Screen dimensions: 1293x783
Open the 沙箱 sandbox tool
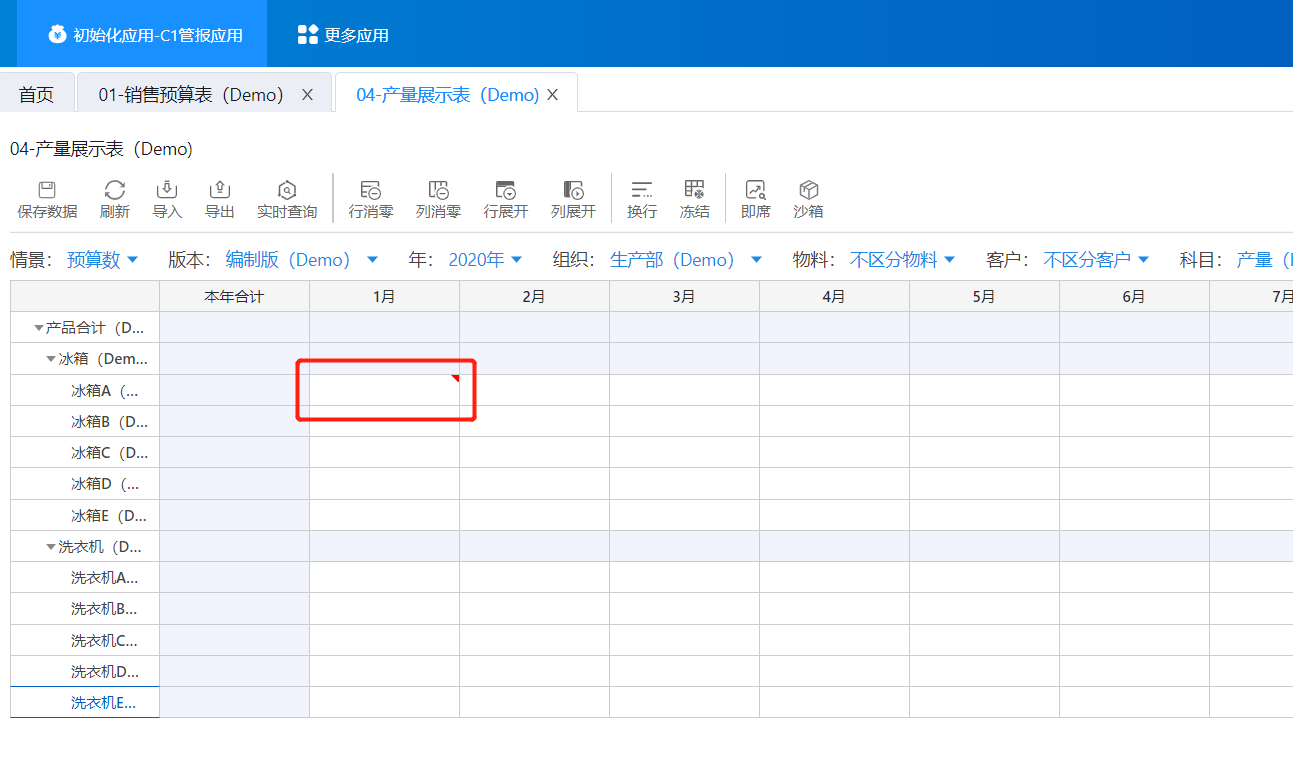pyautogui.click(x=808, y=190)
